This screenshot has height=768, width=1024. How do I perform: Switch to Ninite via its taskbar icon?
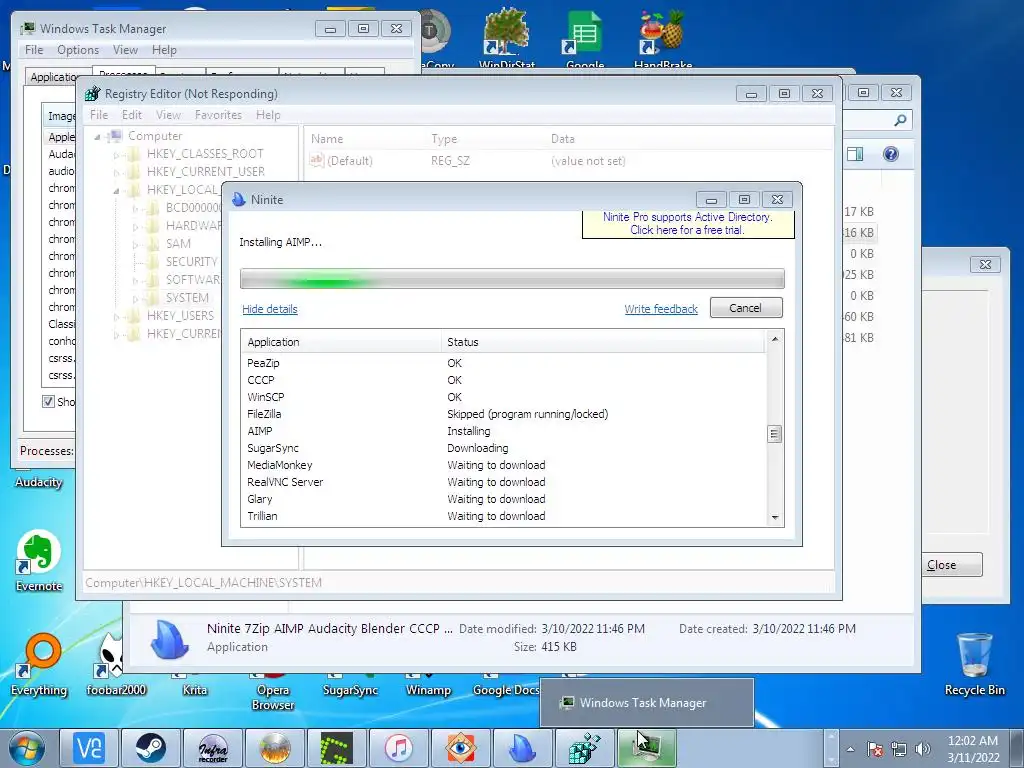pos(522,748)
